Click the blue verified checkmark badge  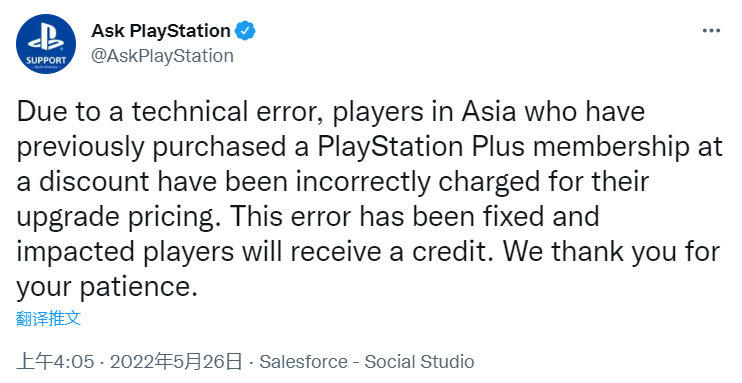click(x=246, y=31)
